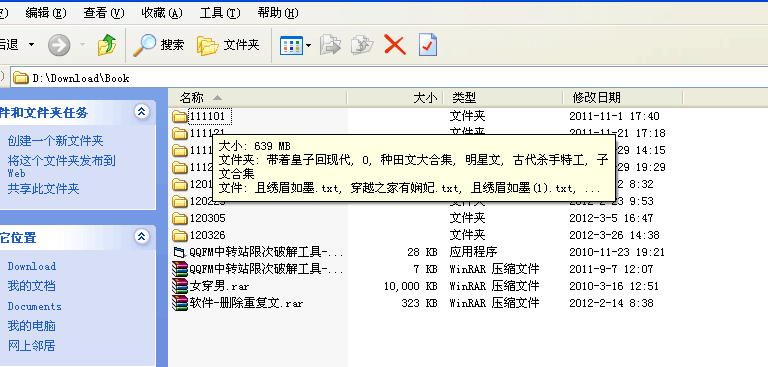
Task: Collapse the Other Places panel
Action: pyautogui.click(x=142, y=237)
